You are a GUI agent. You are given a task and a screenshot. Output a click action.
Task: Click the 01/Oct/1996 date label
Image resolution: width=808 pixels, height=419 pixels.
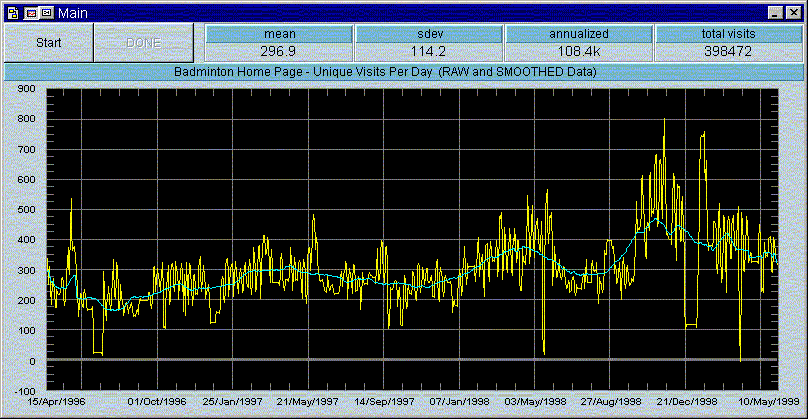coord(157,401)
